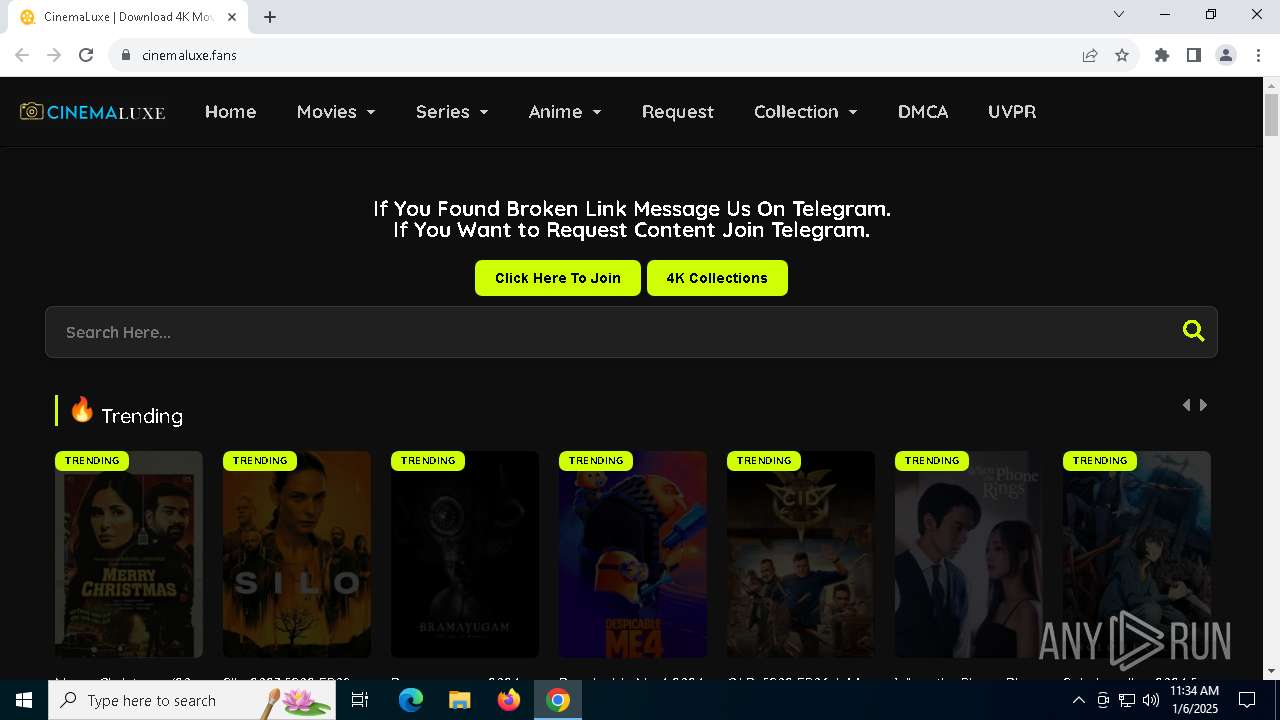View site info lock icon
1280x720 pixels.
click(x=126, y=55)
